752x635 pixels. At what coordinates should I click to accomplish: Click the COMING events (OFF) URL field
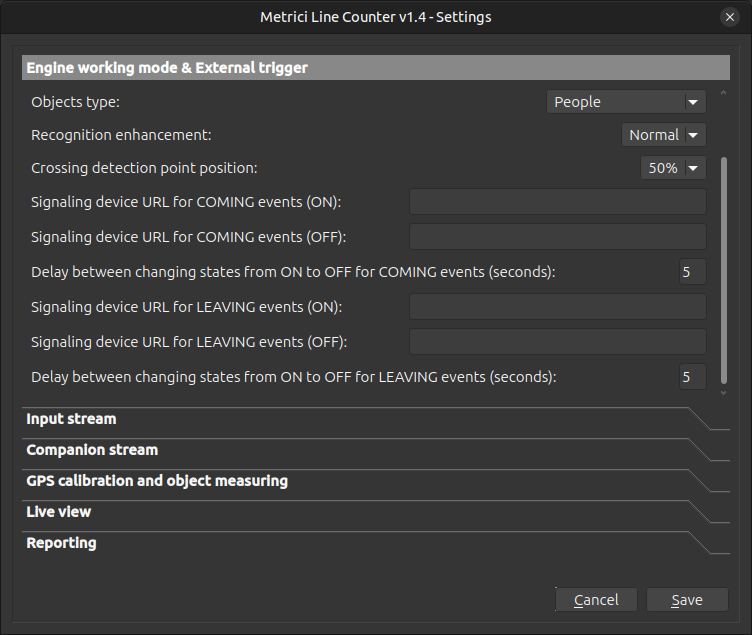[557, 236]
